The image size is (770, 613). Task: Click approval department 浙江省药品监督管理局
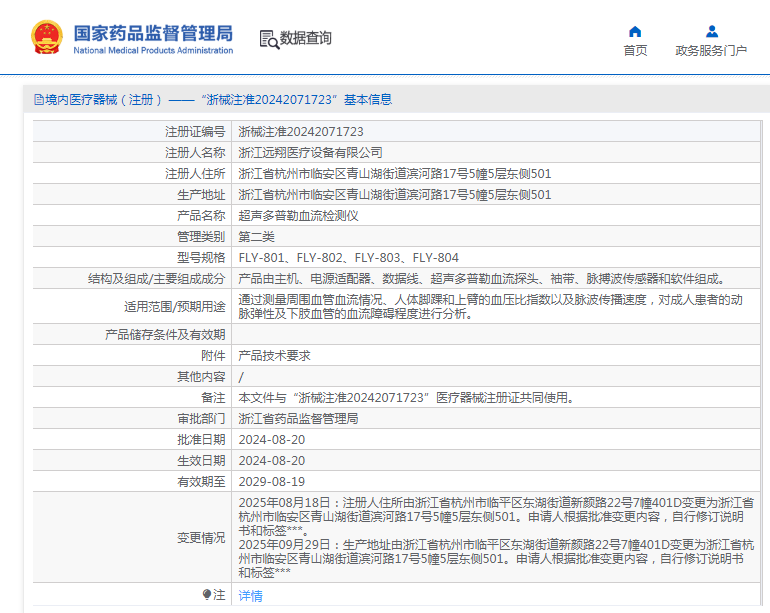[x=298, y=418]
